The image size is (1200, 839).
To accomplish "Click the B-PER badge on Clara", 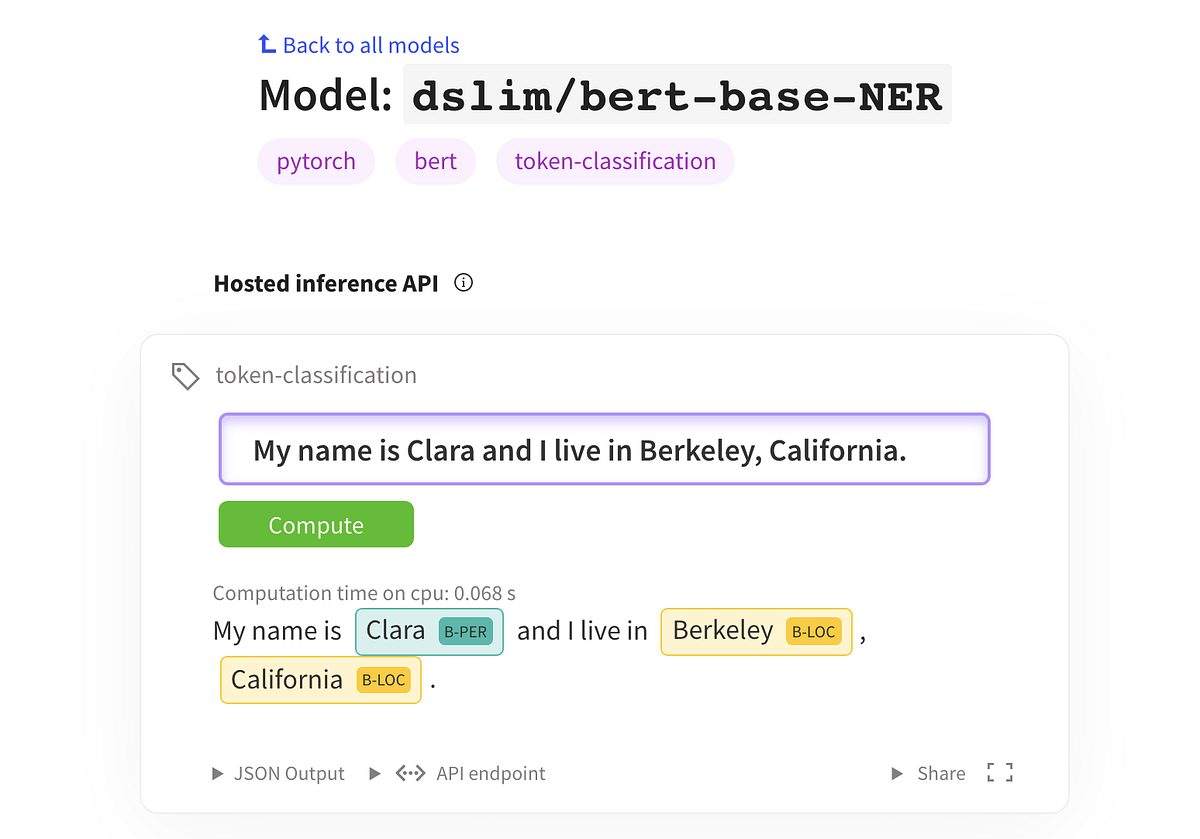I will (466, 631).
